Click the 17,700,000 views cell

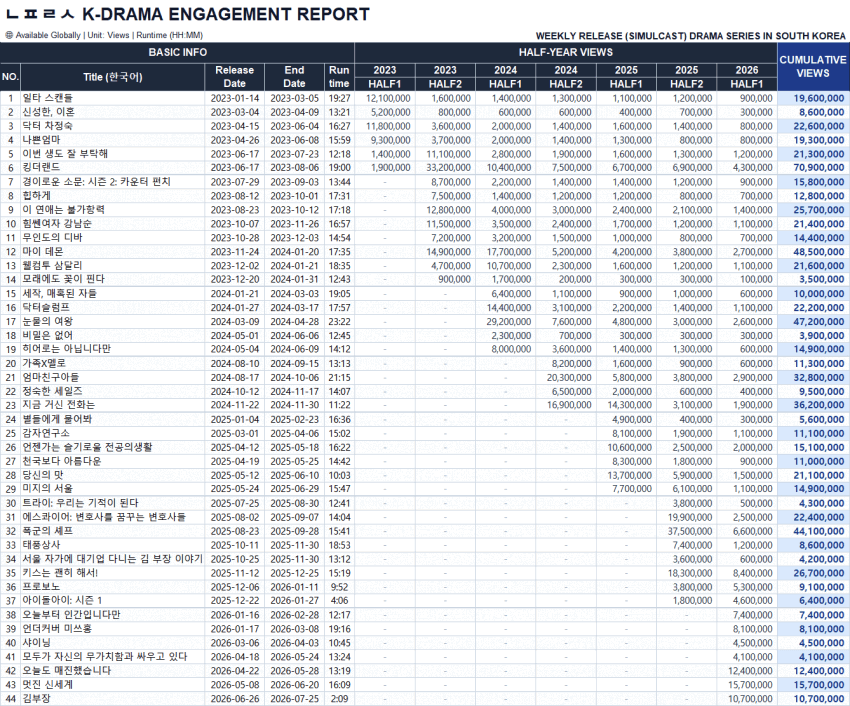508,252
